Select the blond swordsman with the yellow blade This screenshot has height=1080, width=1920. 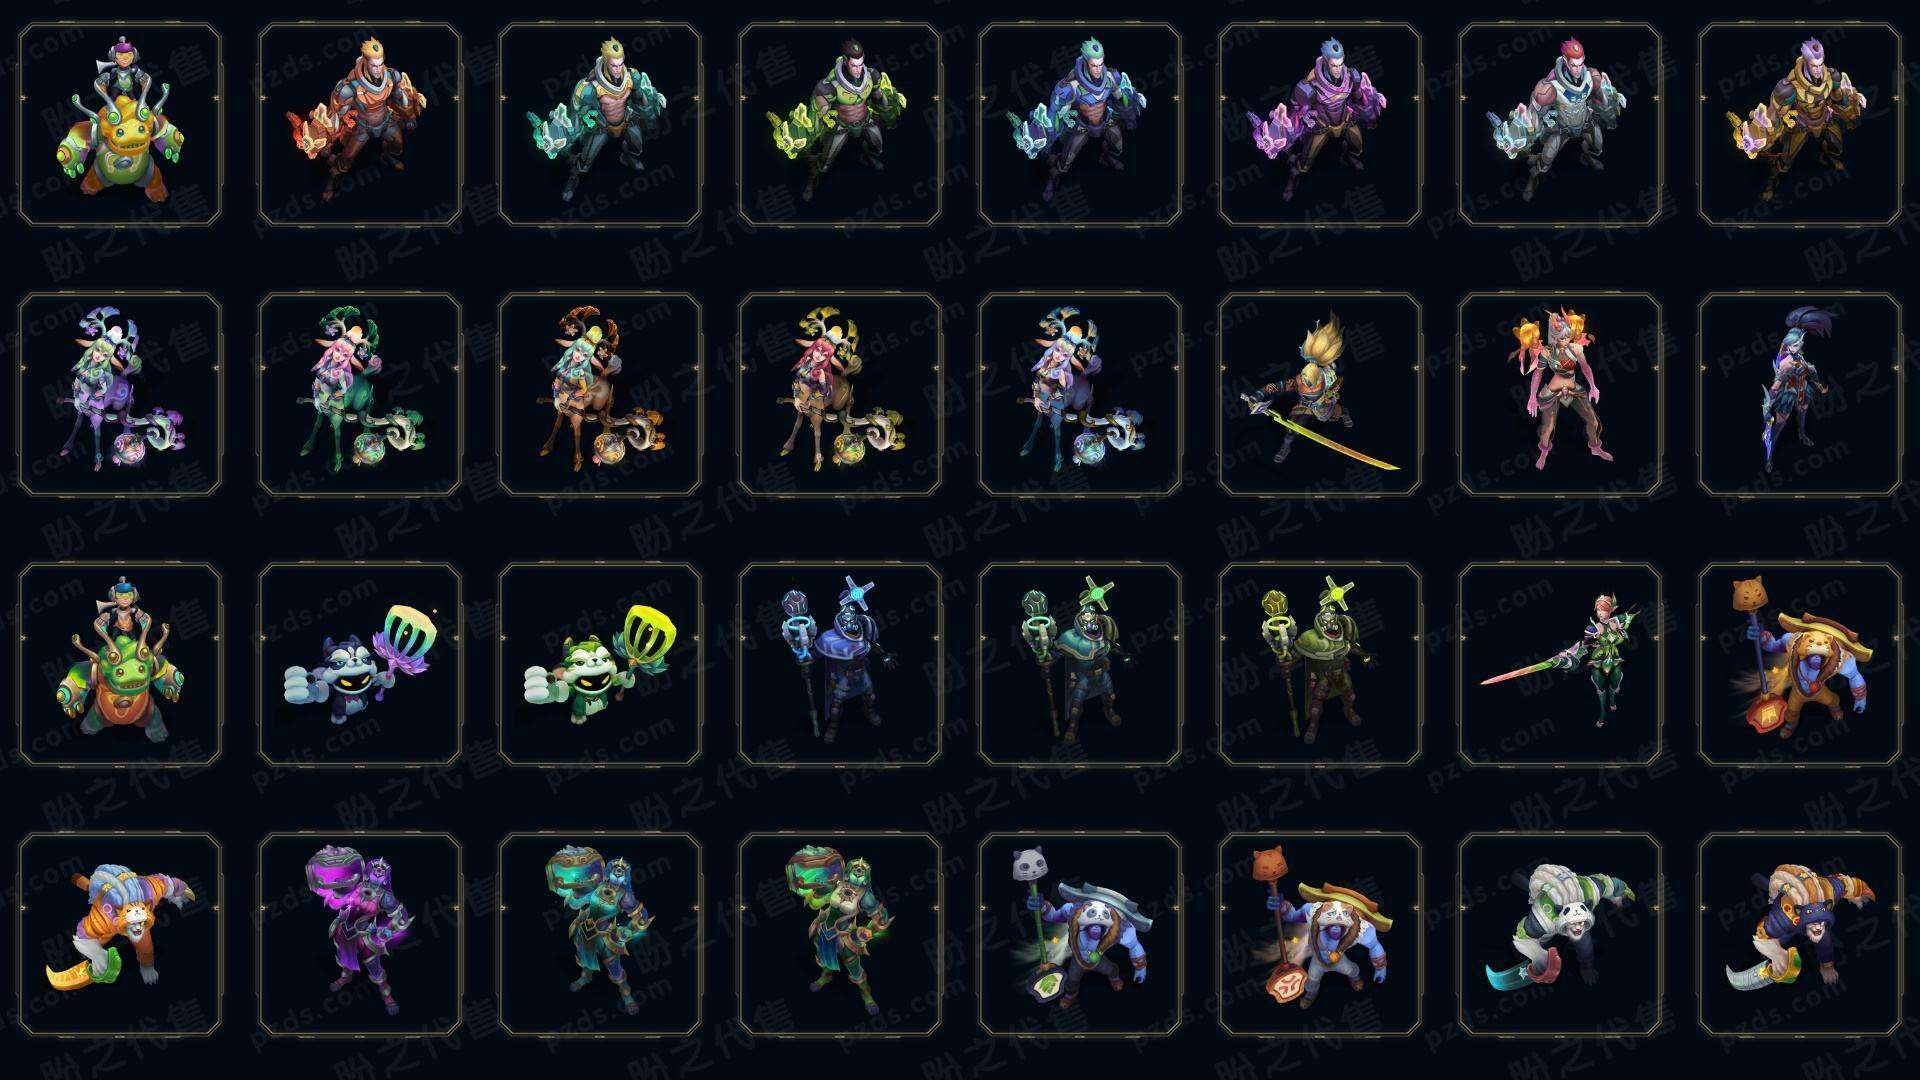pyautogui.click(x=1320, y=394)
